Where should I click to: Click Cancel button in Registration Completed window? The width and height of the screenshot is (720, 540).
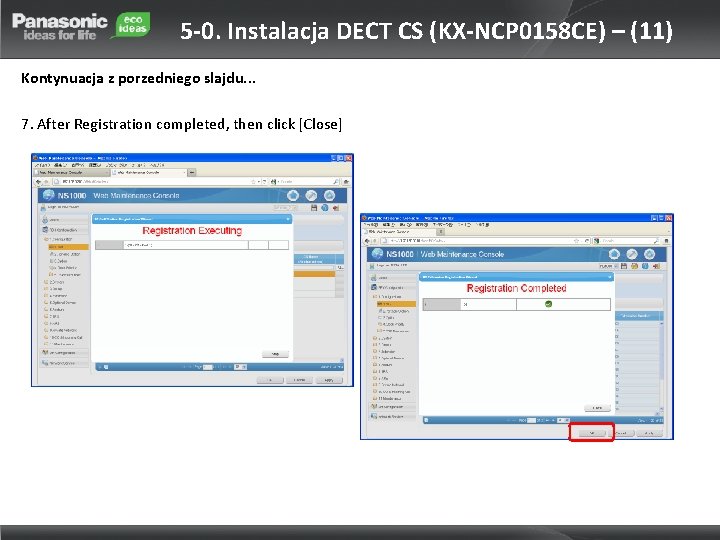(621, 433)
